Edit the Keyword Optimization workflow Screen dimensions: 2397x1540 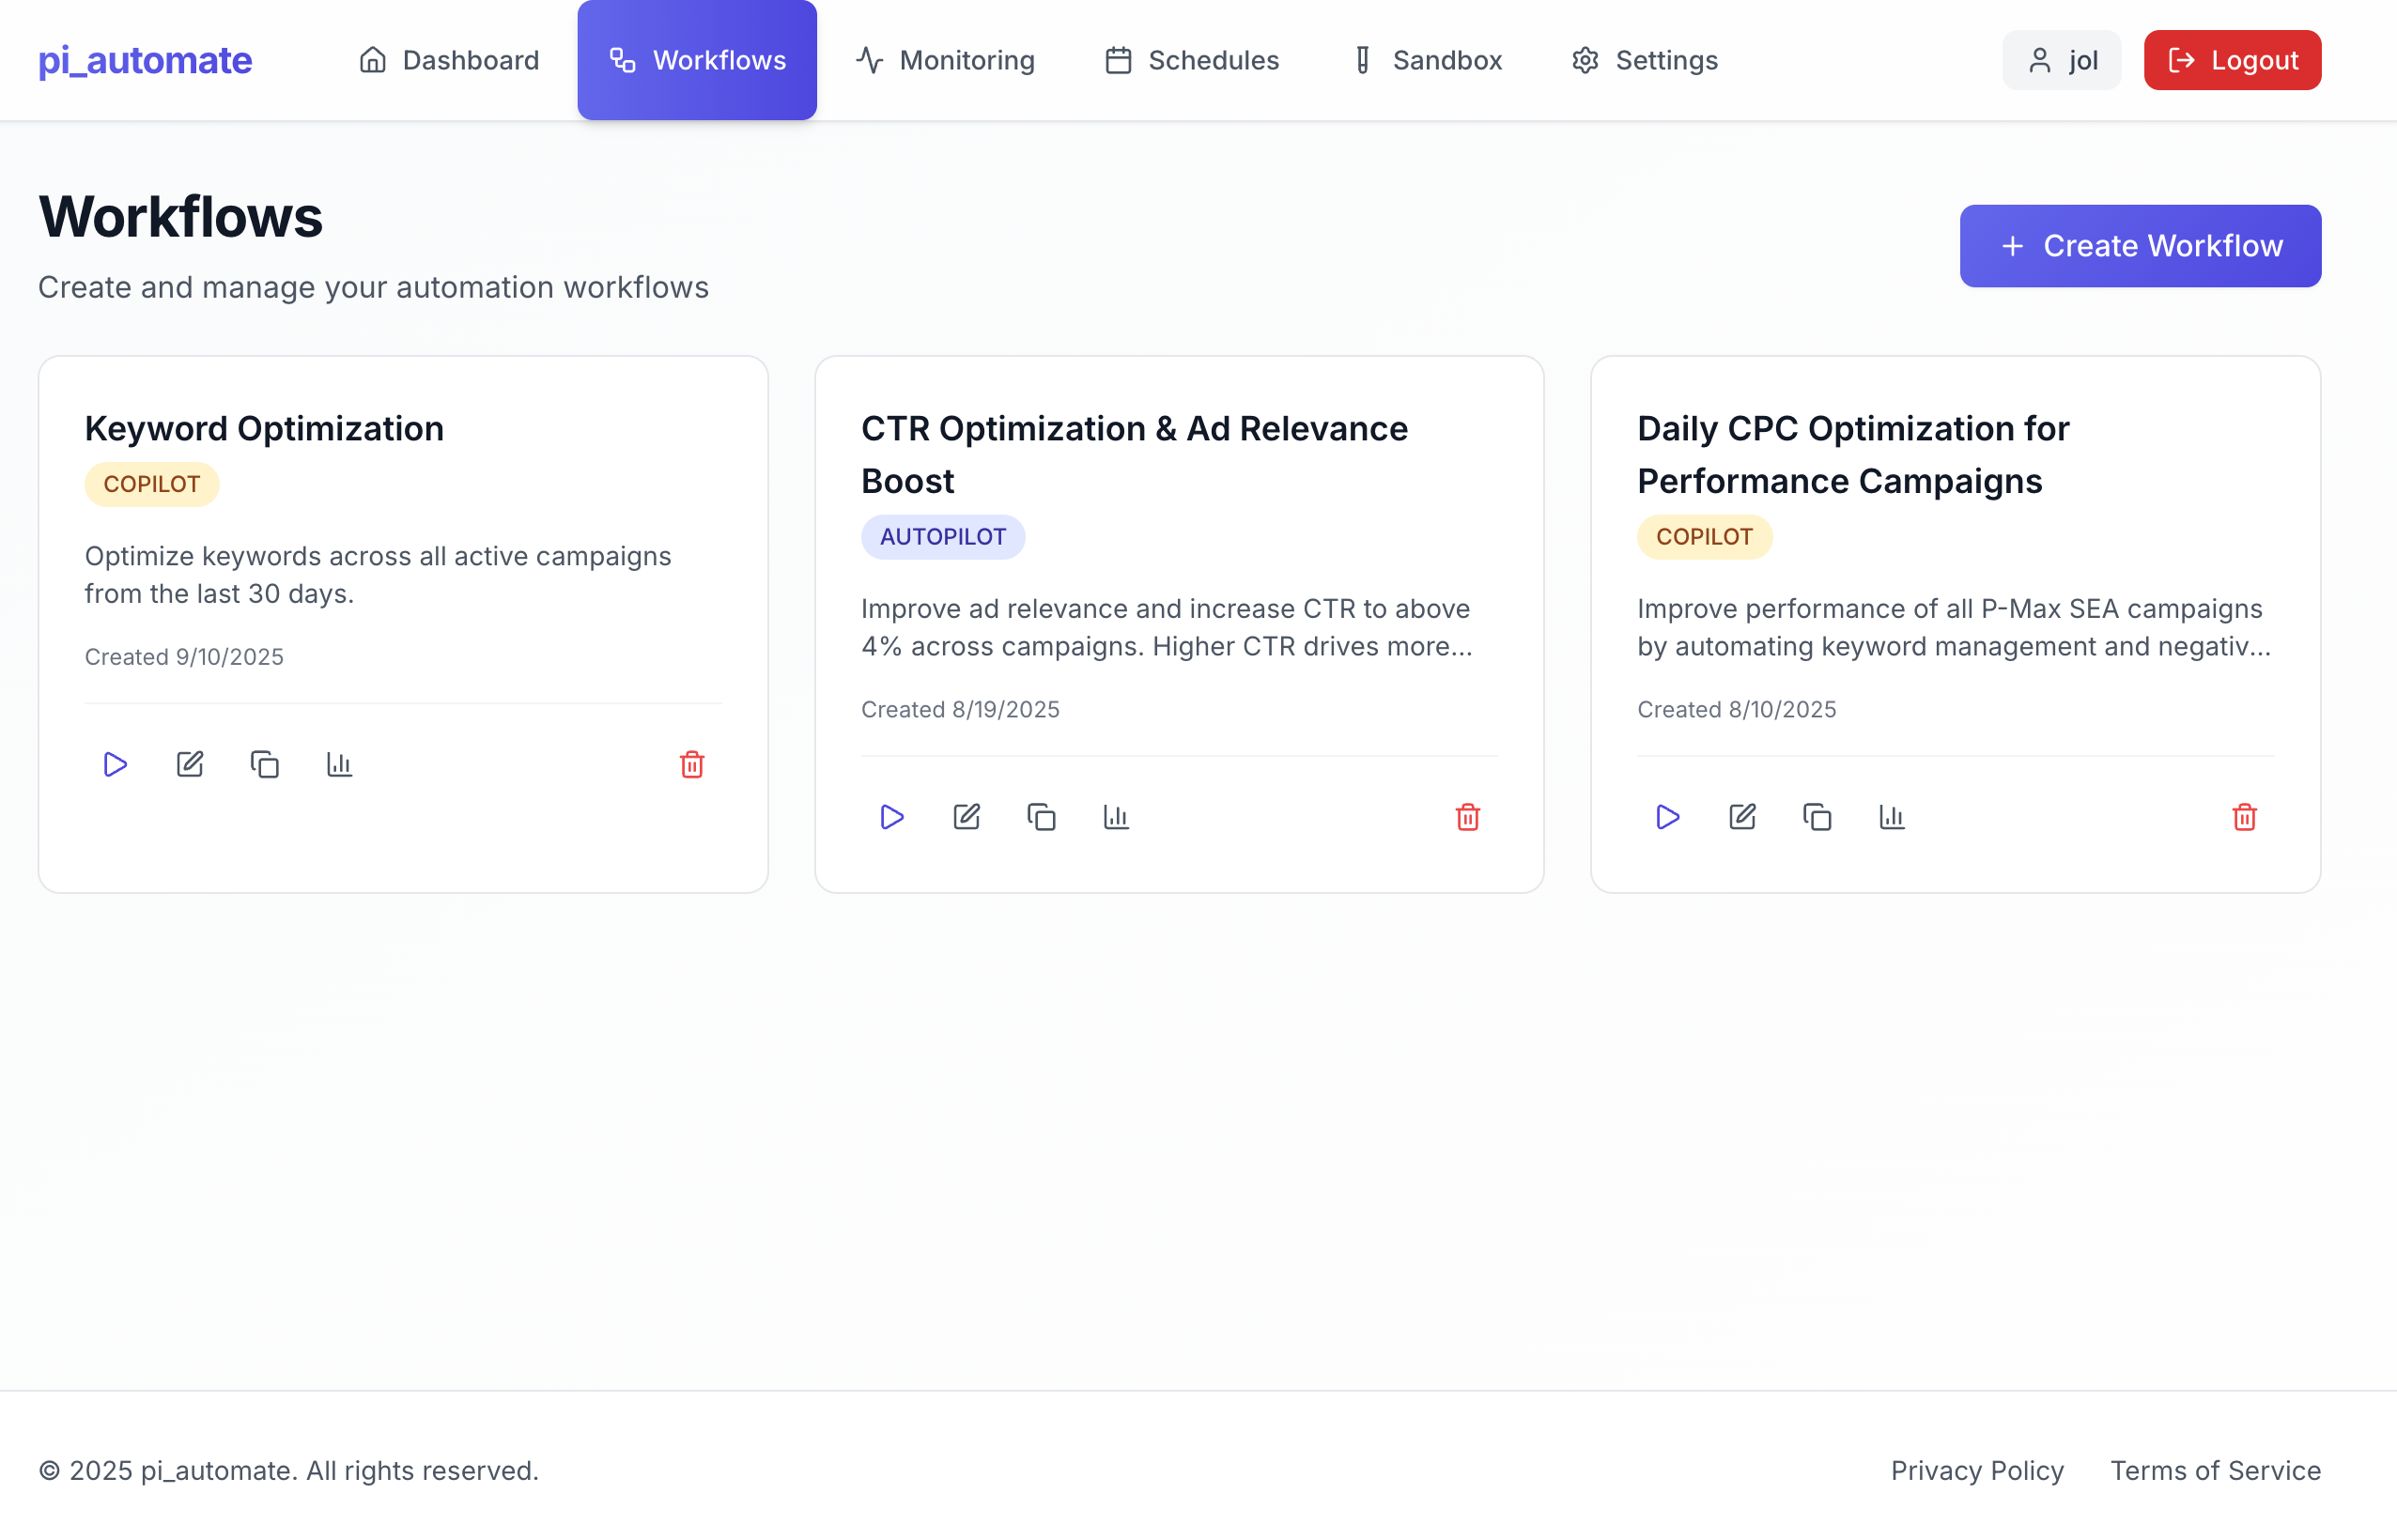click(190, 764)
